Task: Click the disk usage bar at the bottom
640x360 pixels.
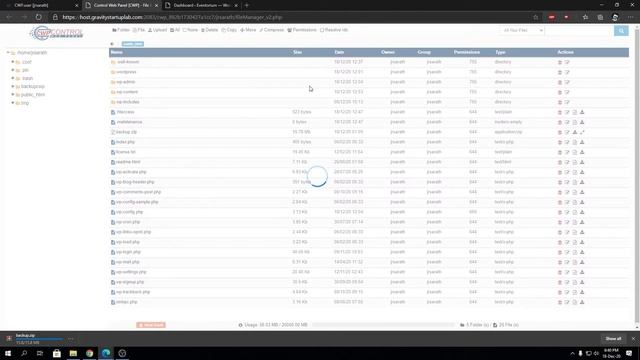Action: pos(384,325)
